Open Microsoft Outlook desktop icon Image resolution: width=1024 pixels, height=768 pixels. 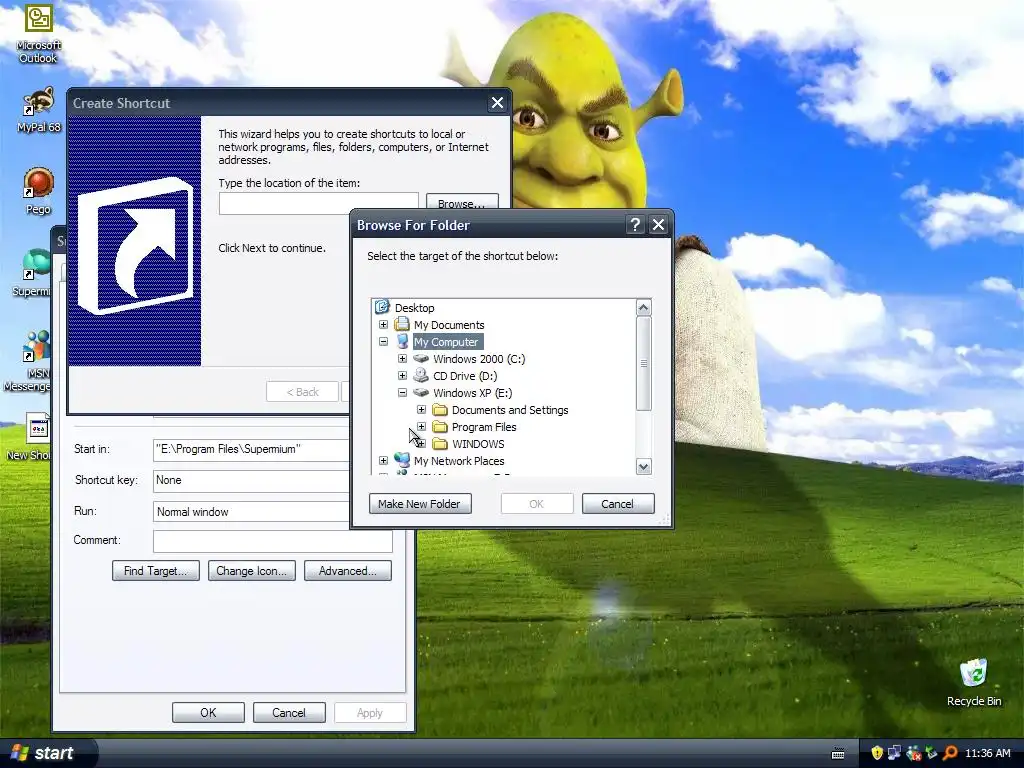(38, 34)
